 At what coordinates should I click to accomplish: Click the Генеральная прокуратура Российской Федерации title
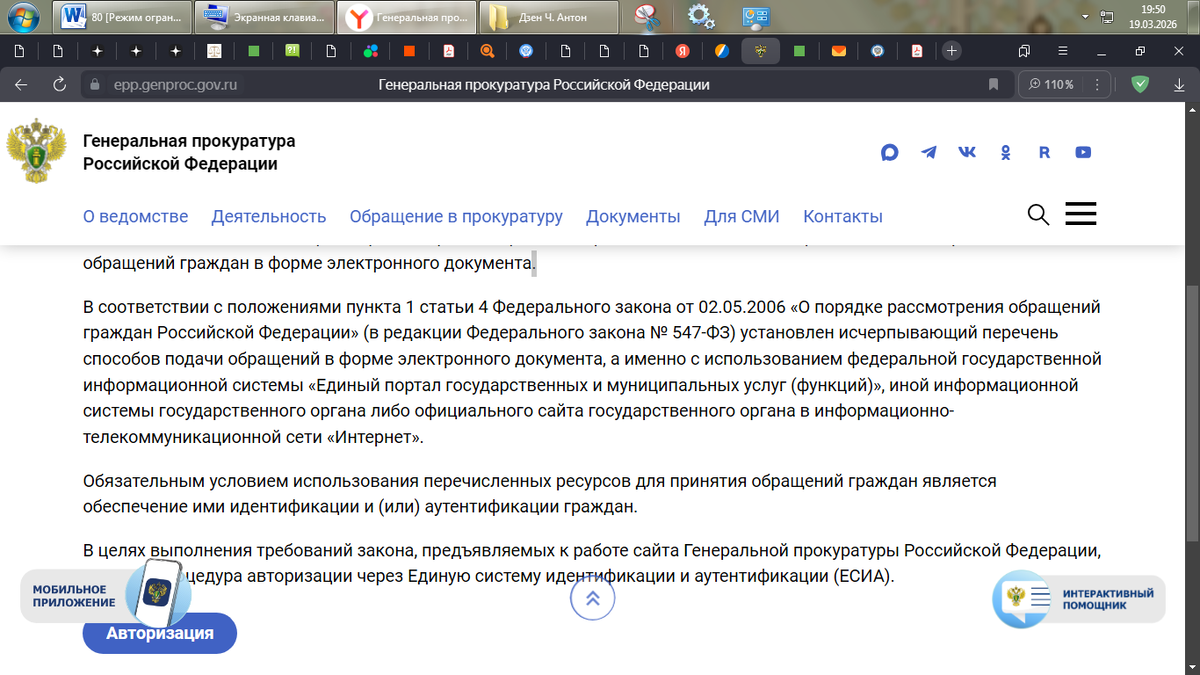[x=189, y=153]
